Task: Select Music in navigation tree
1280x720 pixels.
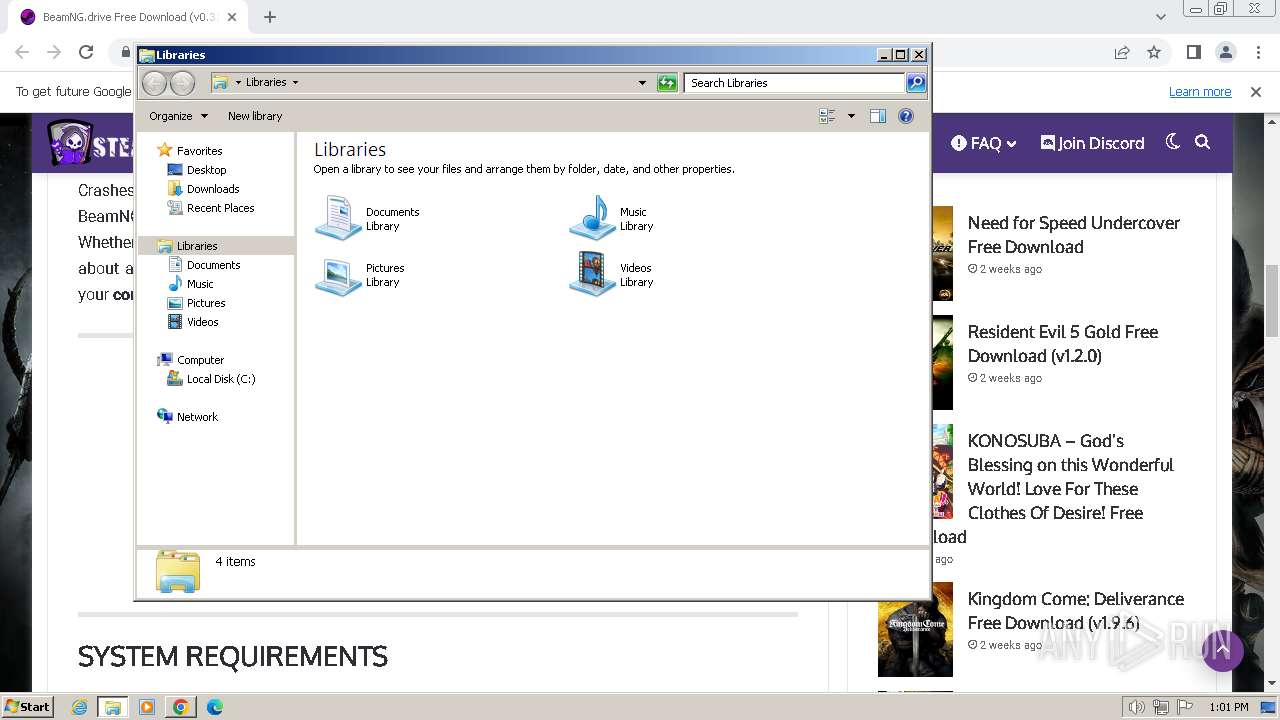Action: click(x=200, y=284)
